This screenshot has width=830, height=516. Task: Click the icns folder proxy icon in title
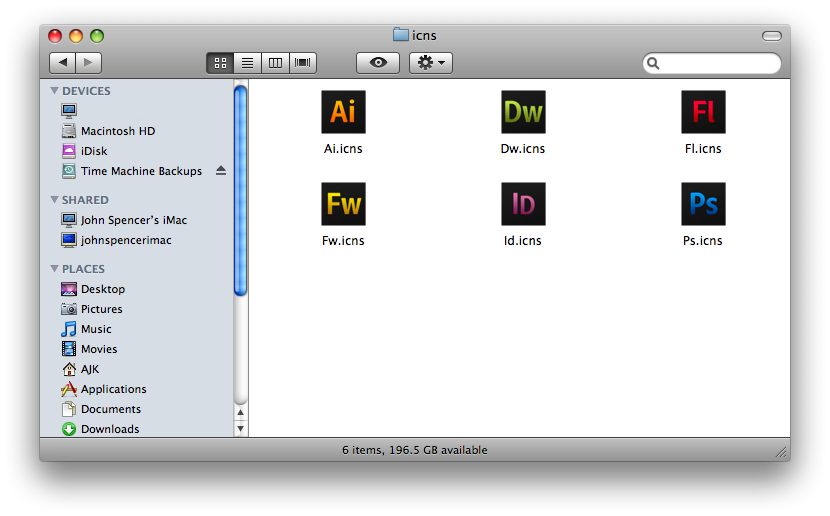click(x=401, y=35)
